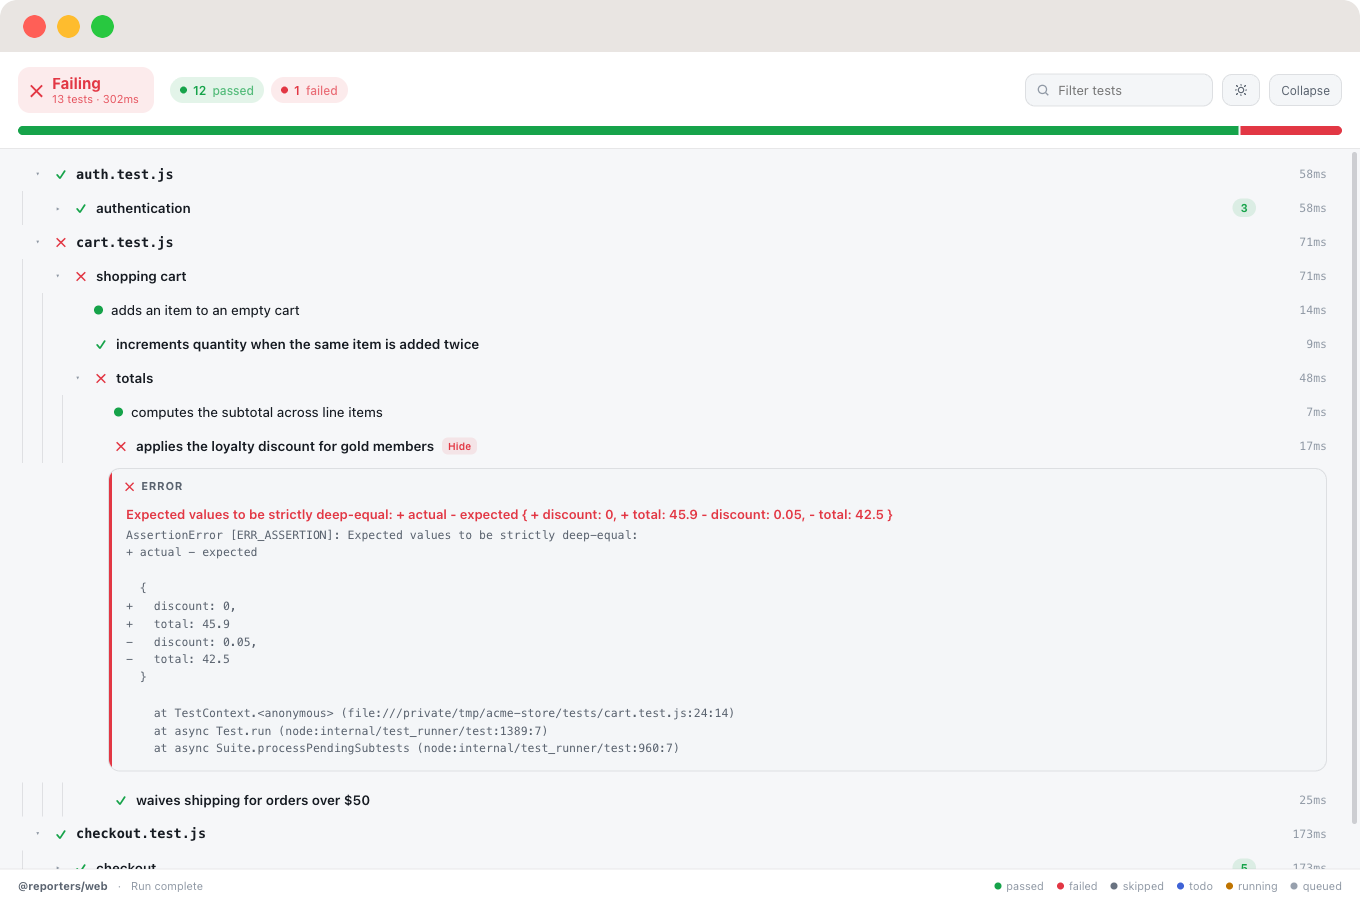
Task: Select 'computes the subtotal across line items'
Action: 257,412
